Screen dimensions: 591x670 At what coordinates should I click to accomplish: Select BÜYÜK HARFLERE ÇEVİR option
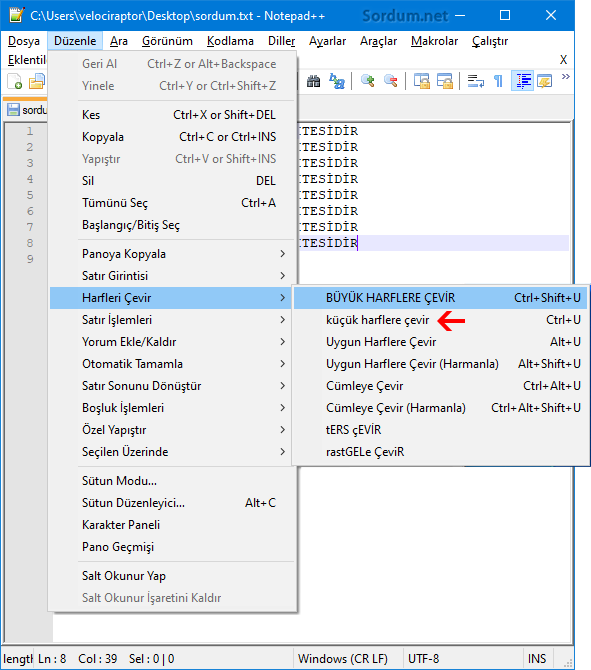coord(441,298)
